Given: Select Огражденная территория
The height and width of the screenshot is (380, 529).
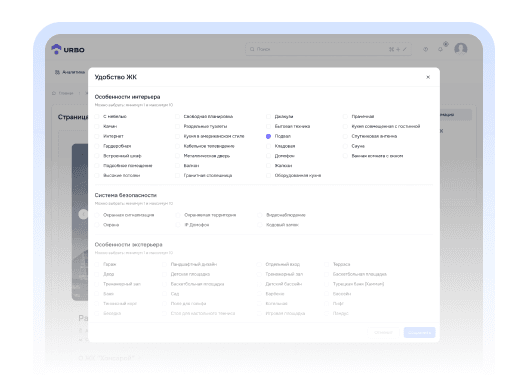Looking at the screenshot, I should [x=178, y=215].
